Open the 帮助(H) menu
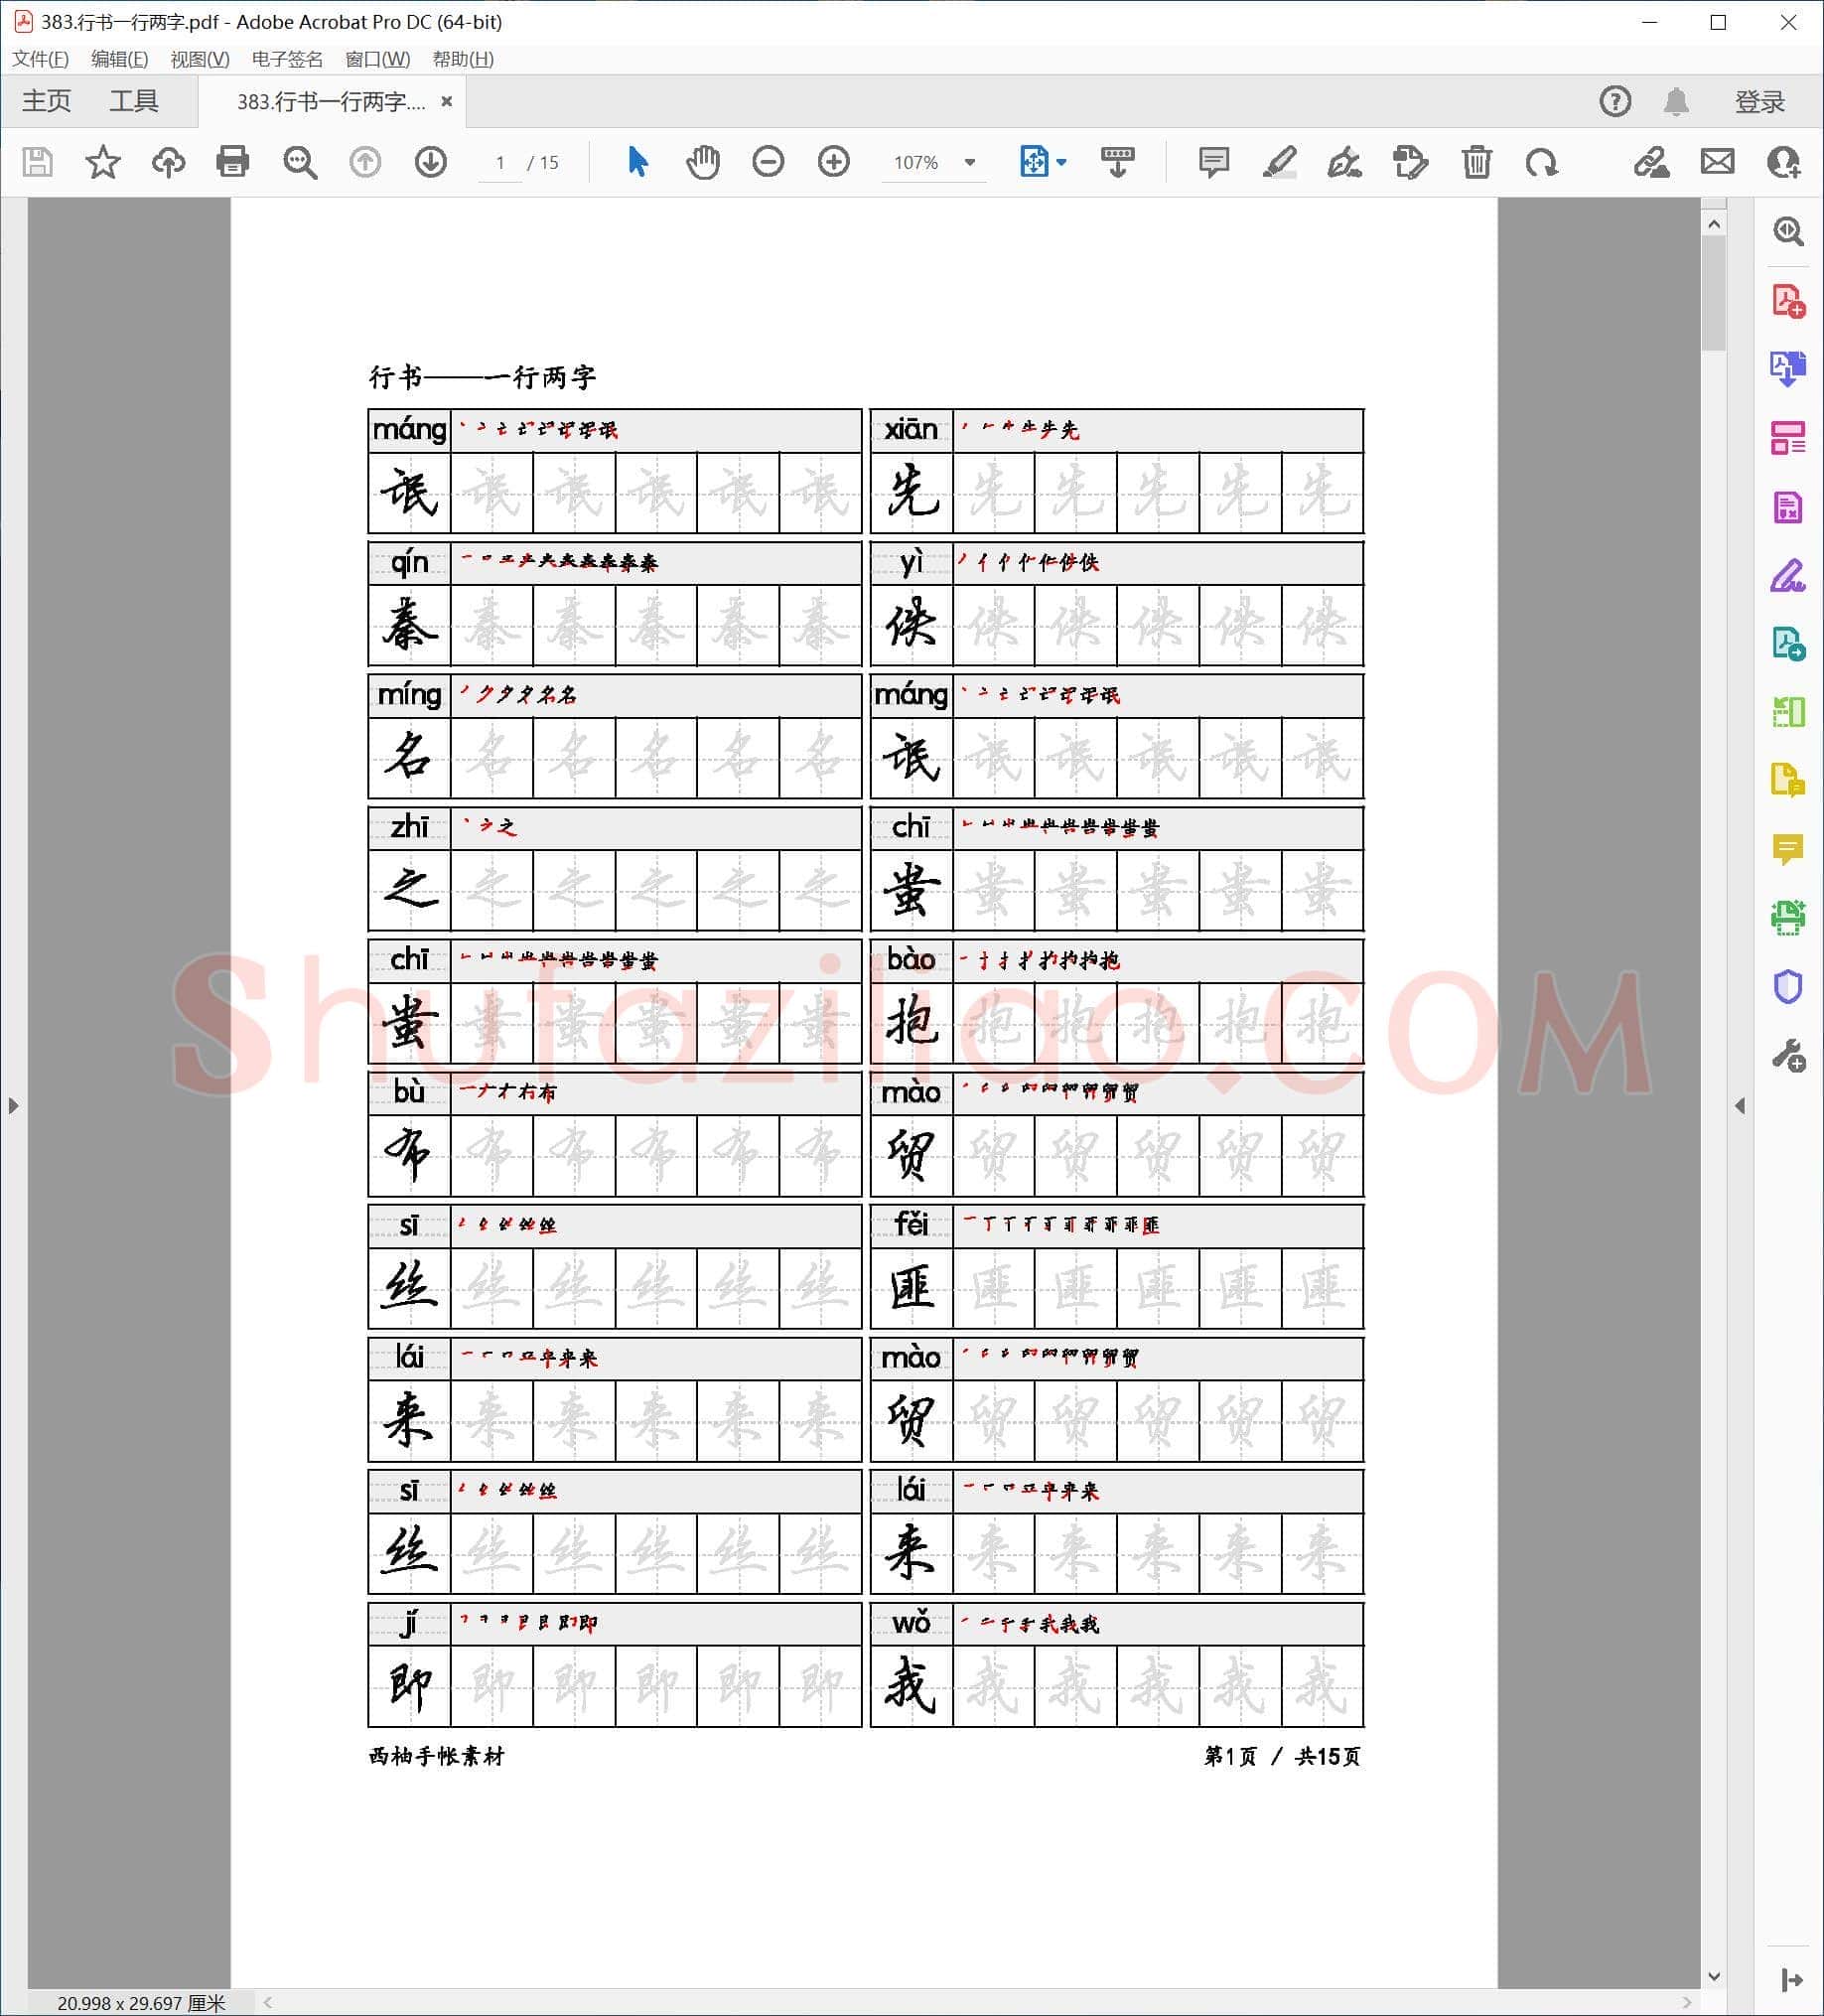 [x=463, y=59]
